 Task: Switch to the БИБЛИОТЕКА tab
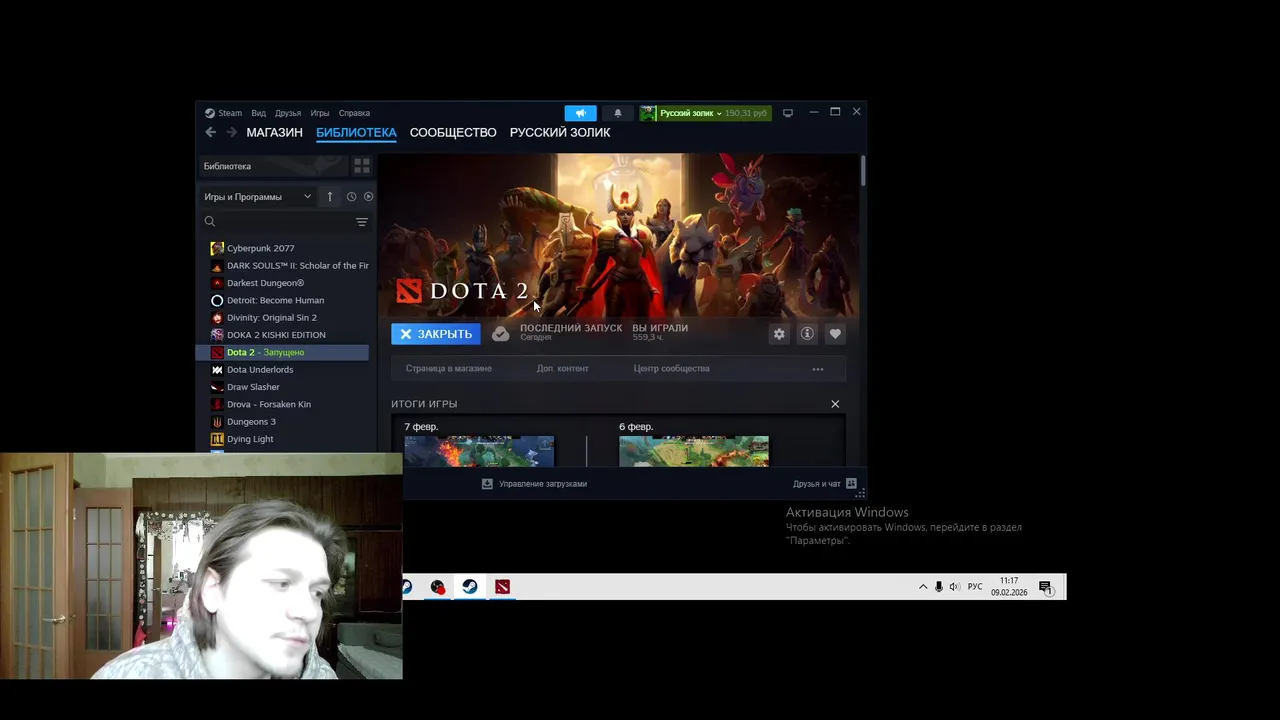[356, 132]
